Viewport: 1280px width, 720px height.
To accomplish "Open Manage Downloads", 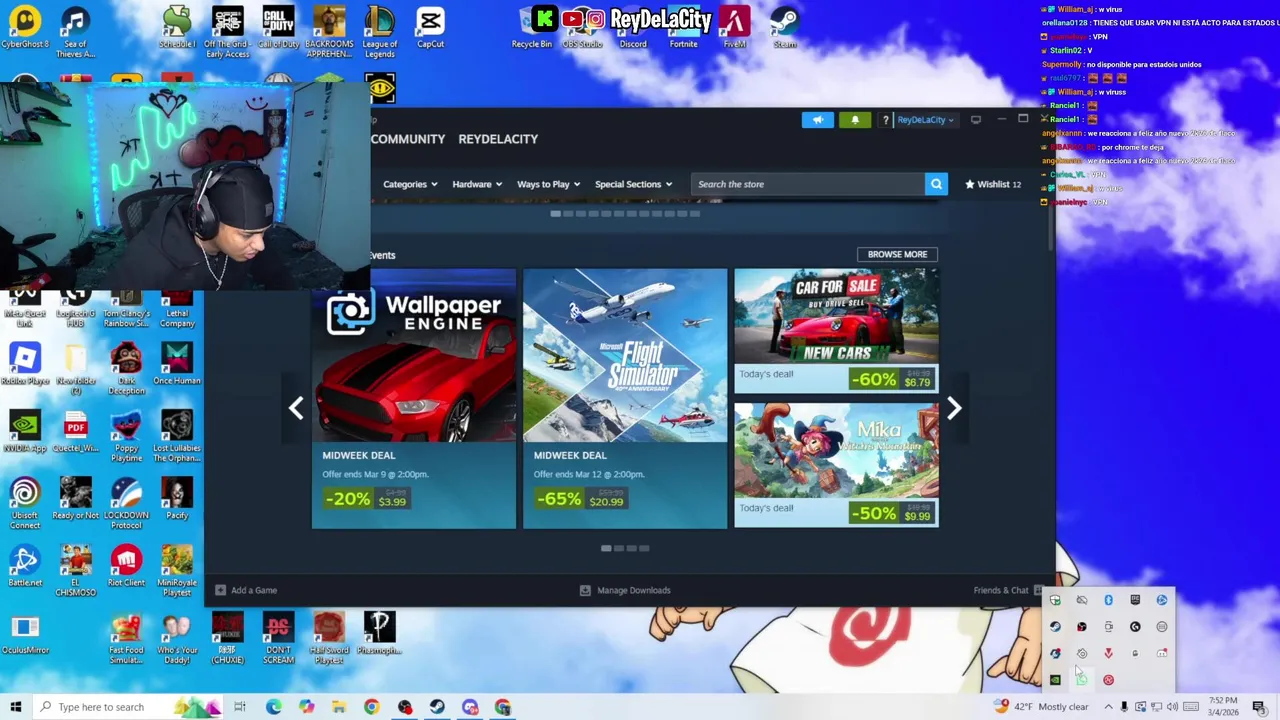I will click(625, 590).
